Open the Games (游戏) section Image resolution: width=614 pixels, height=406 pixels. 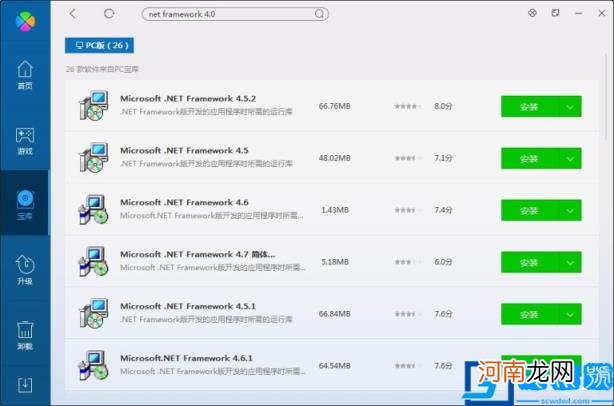tap(25, 141)
